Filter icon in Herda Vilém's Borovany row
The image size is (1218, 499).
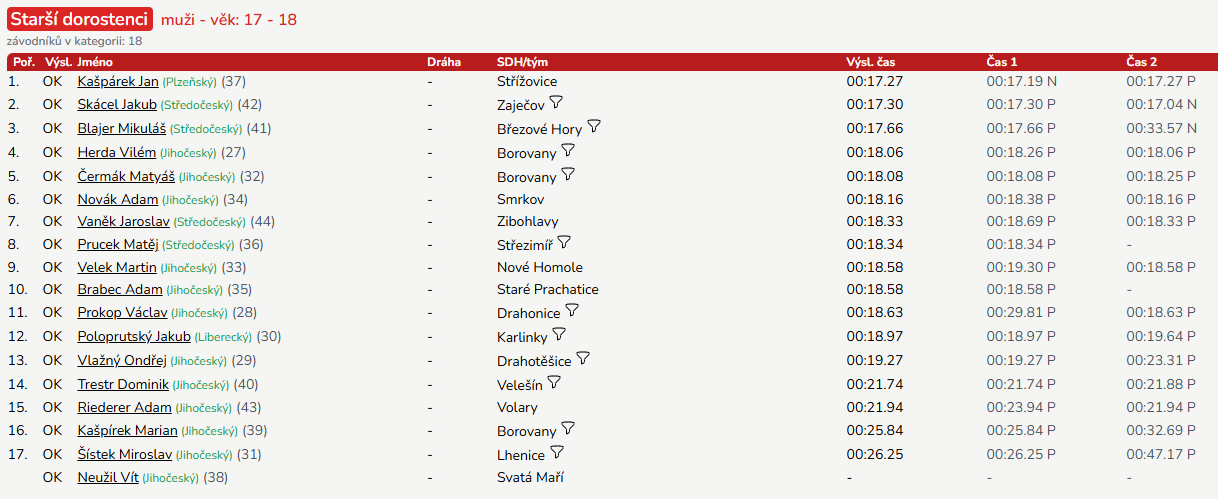568,150
